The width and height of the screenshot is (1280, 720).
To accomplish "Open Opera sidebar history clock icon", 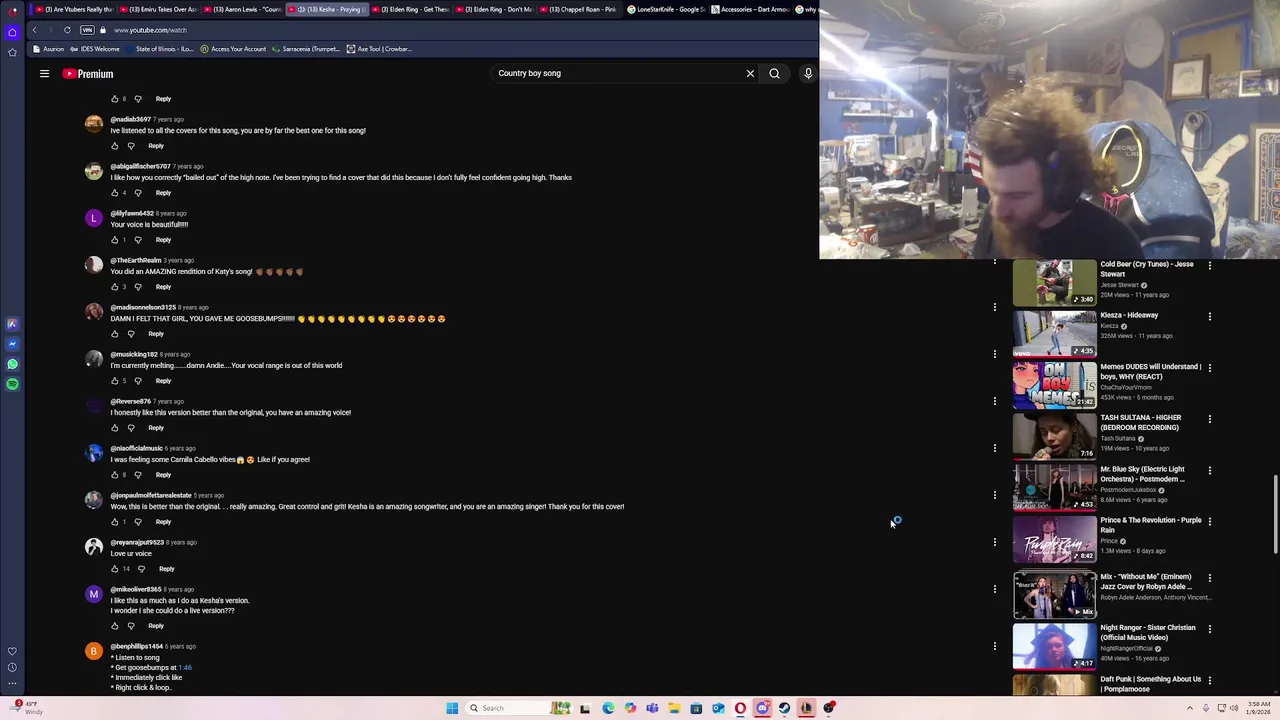I will [x=12, y=667].
